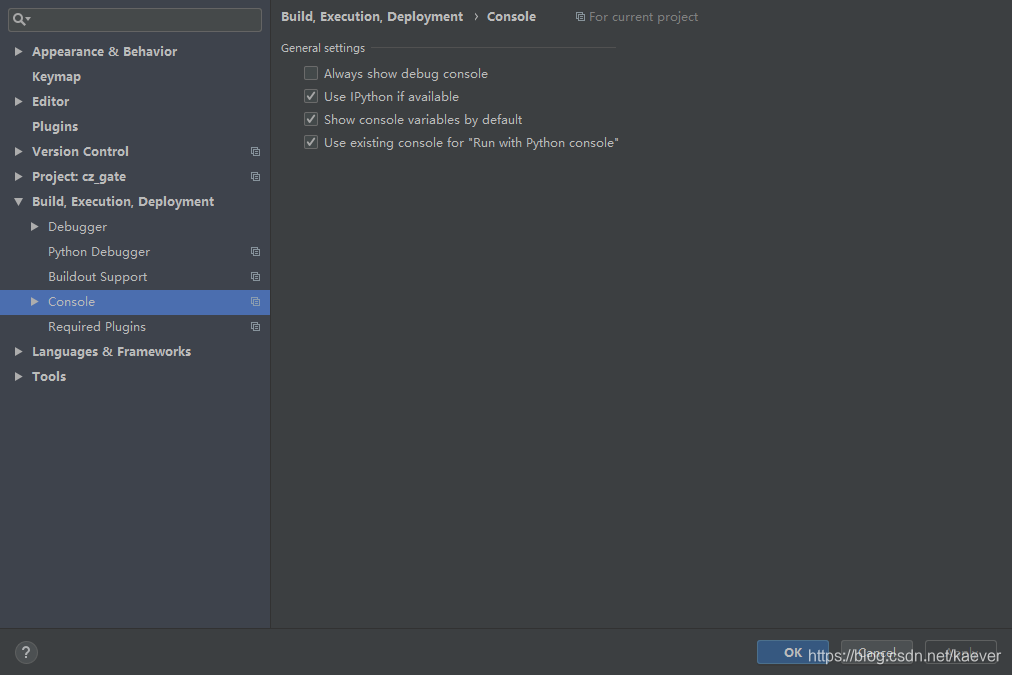The width and height of the screenshot is (1012, 675).
Task: Click Build, Execution, Deployment breadcrumb
Action: tap(372, 17)
